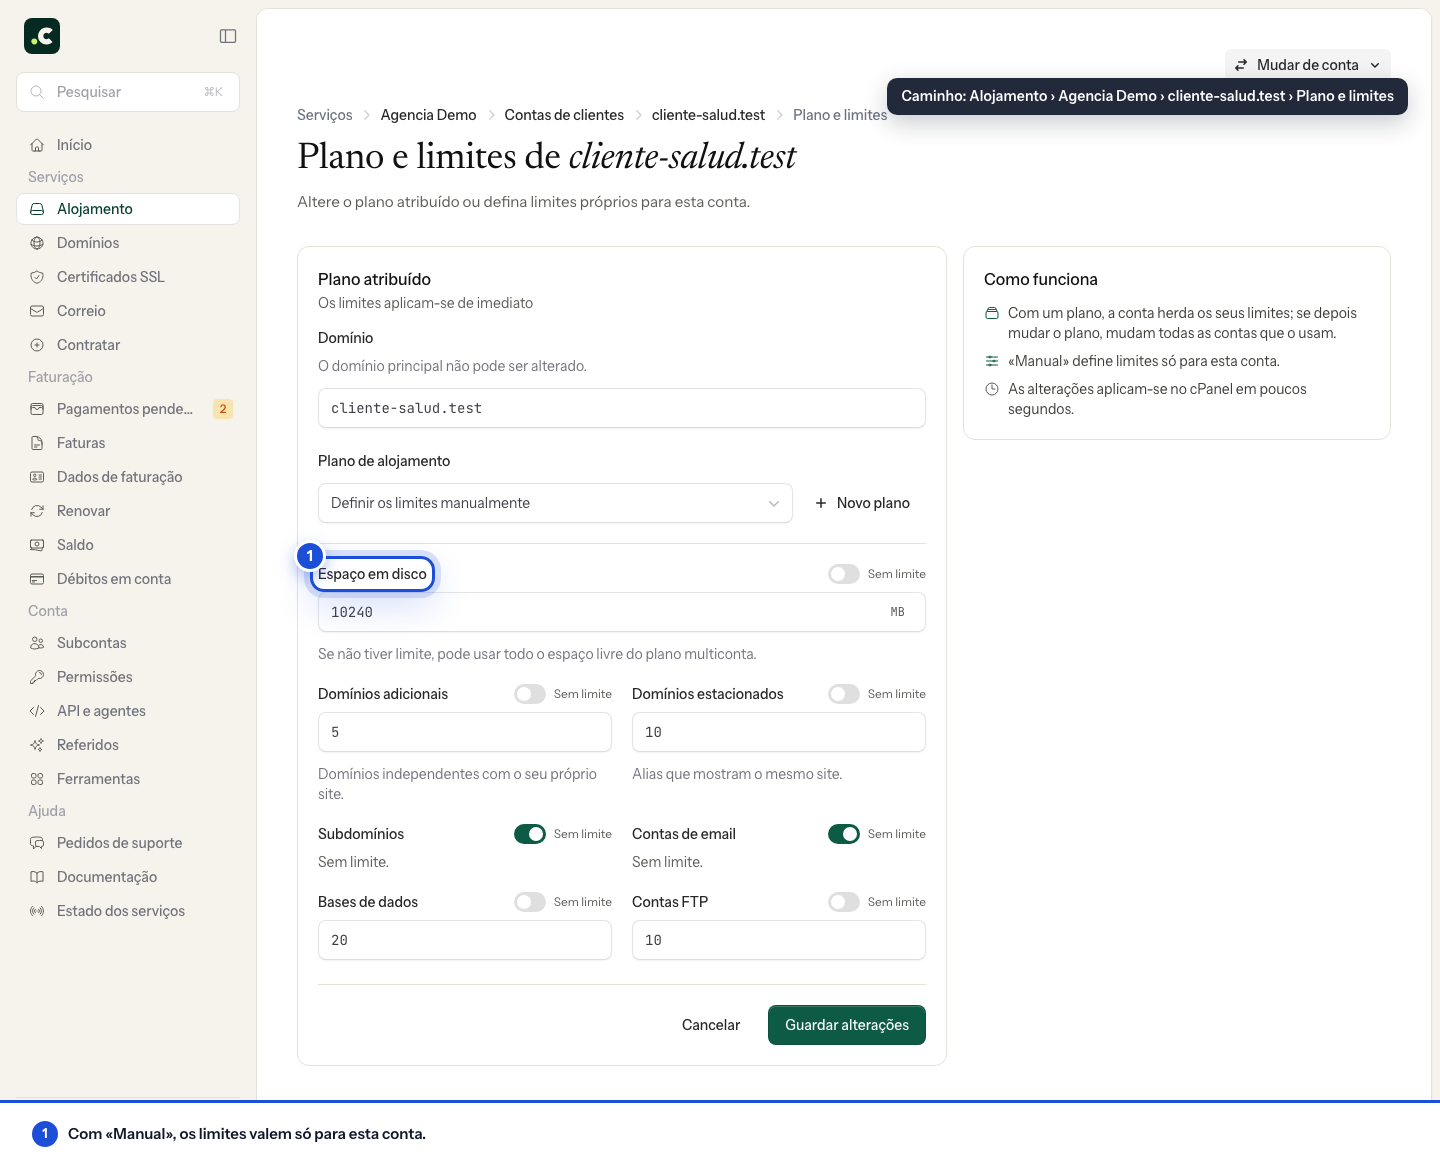
Task: Click the Bases de dados value field
Action: click(465, 940)
